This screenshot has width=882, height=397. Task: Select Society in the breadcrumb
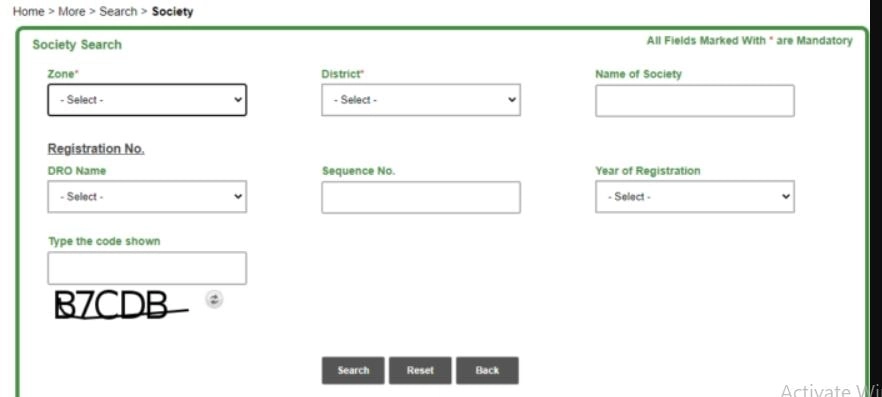[x=172, y=11]
